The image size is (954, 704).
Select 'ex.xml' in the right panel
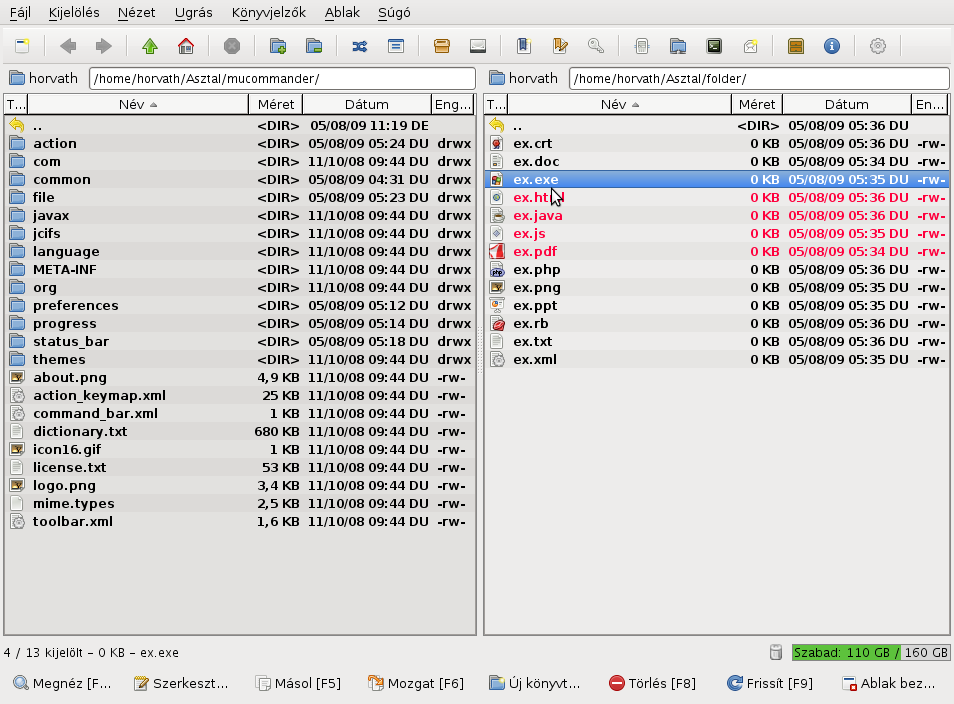(717, 360)
